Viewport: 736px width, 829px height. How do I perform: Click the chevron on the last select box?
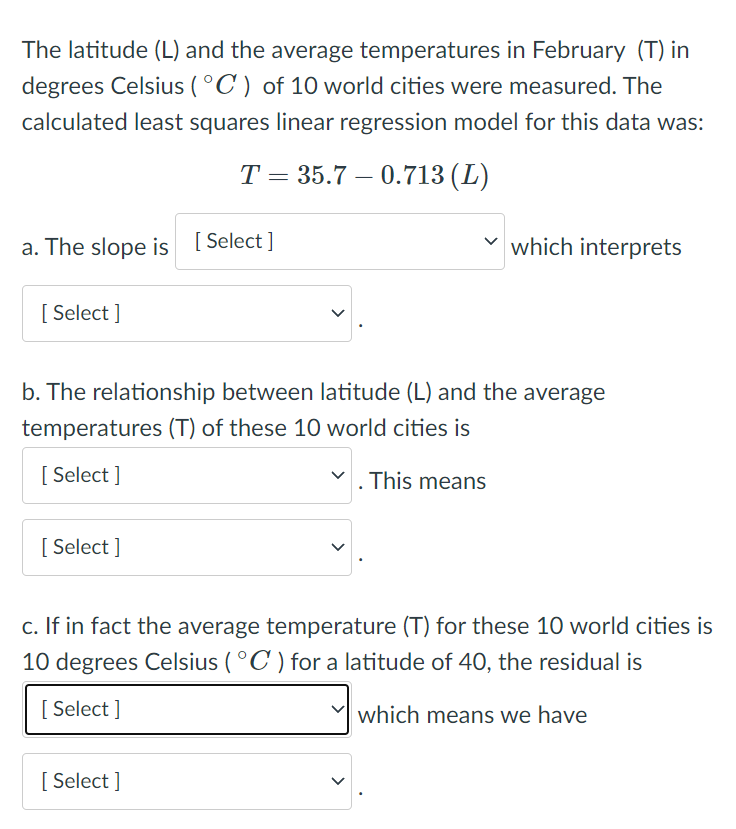coord(337,781)
